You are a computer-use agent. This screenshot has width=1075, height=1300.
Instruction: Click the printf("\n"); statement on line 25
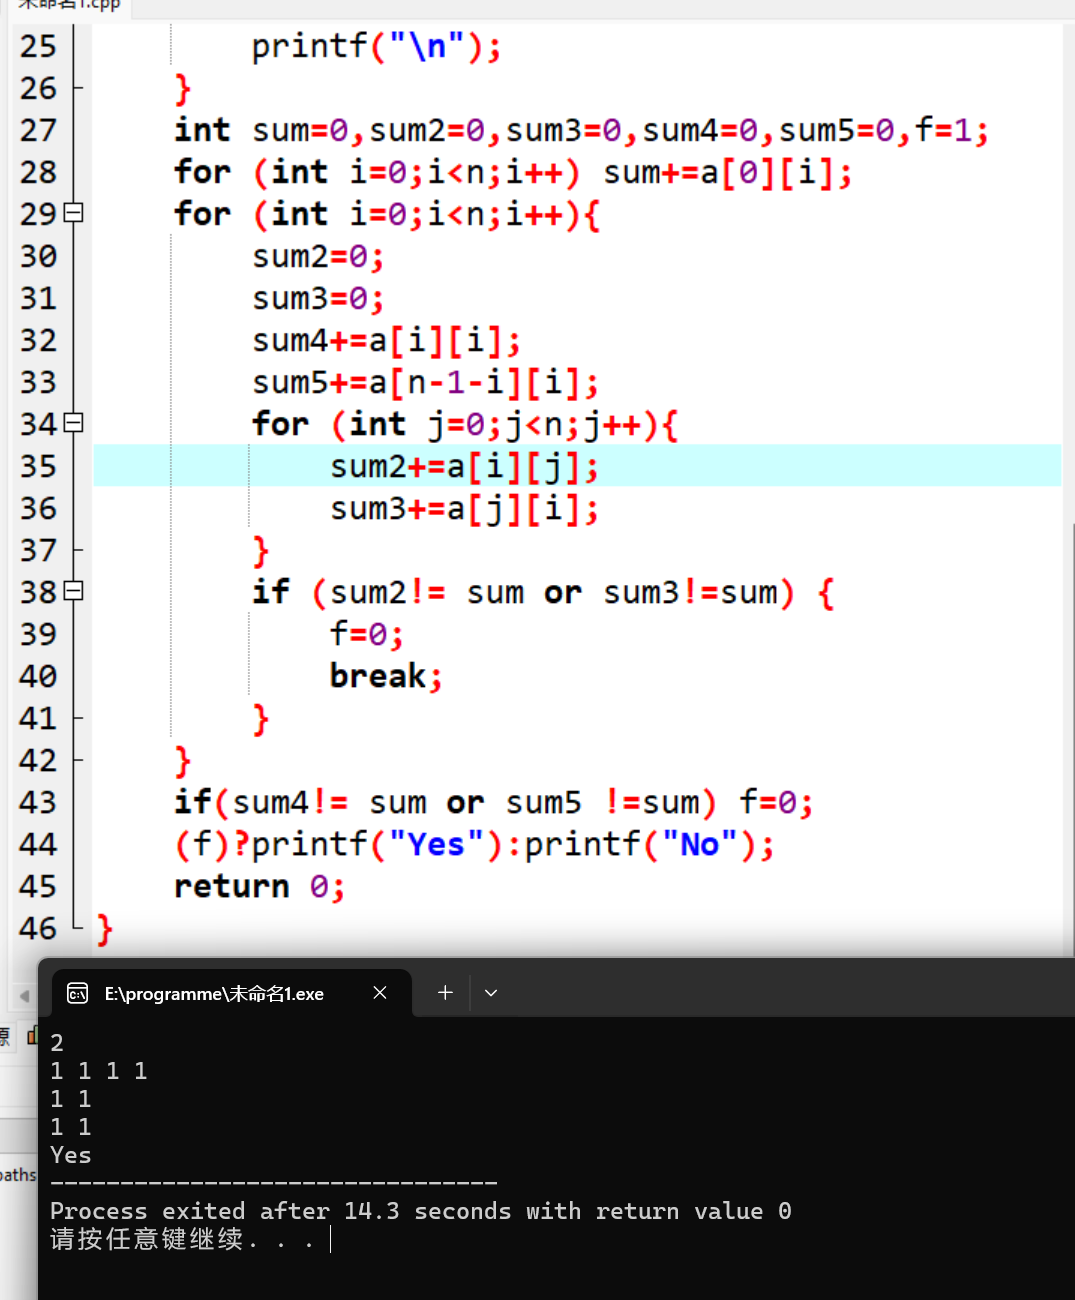click(376, 47)
